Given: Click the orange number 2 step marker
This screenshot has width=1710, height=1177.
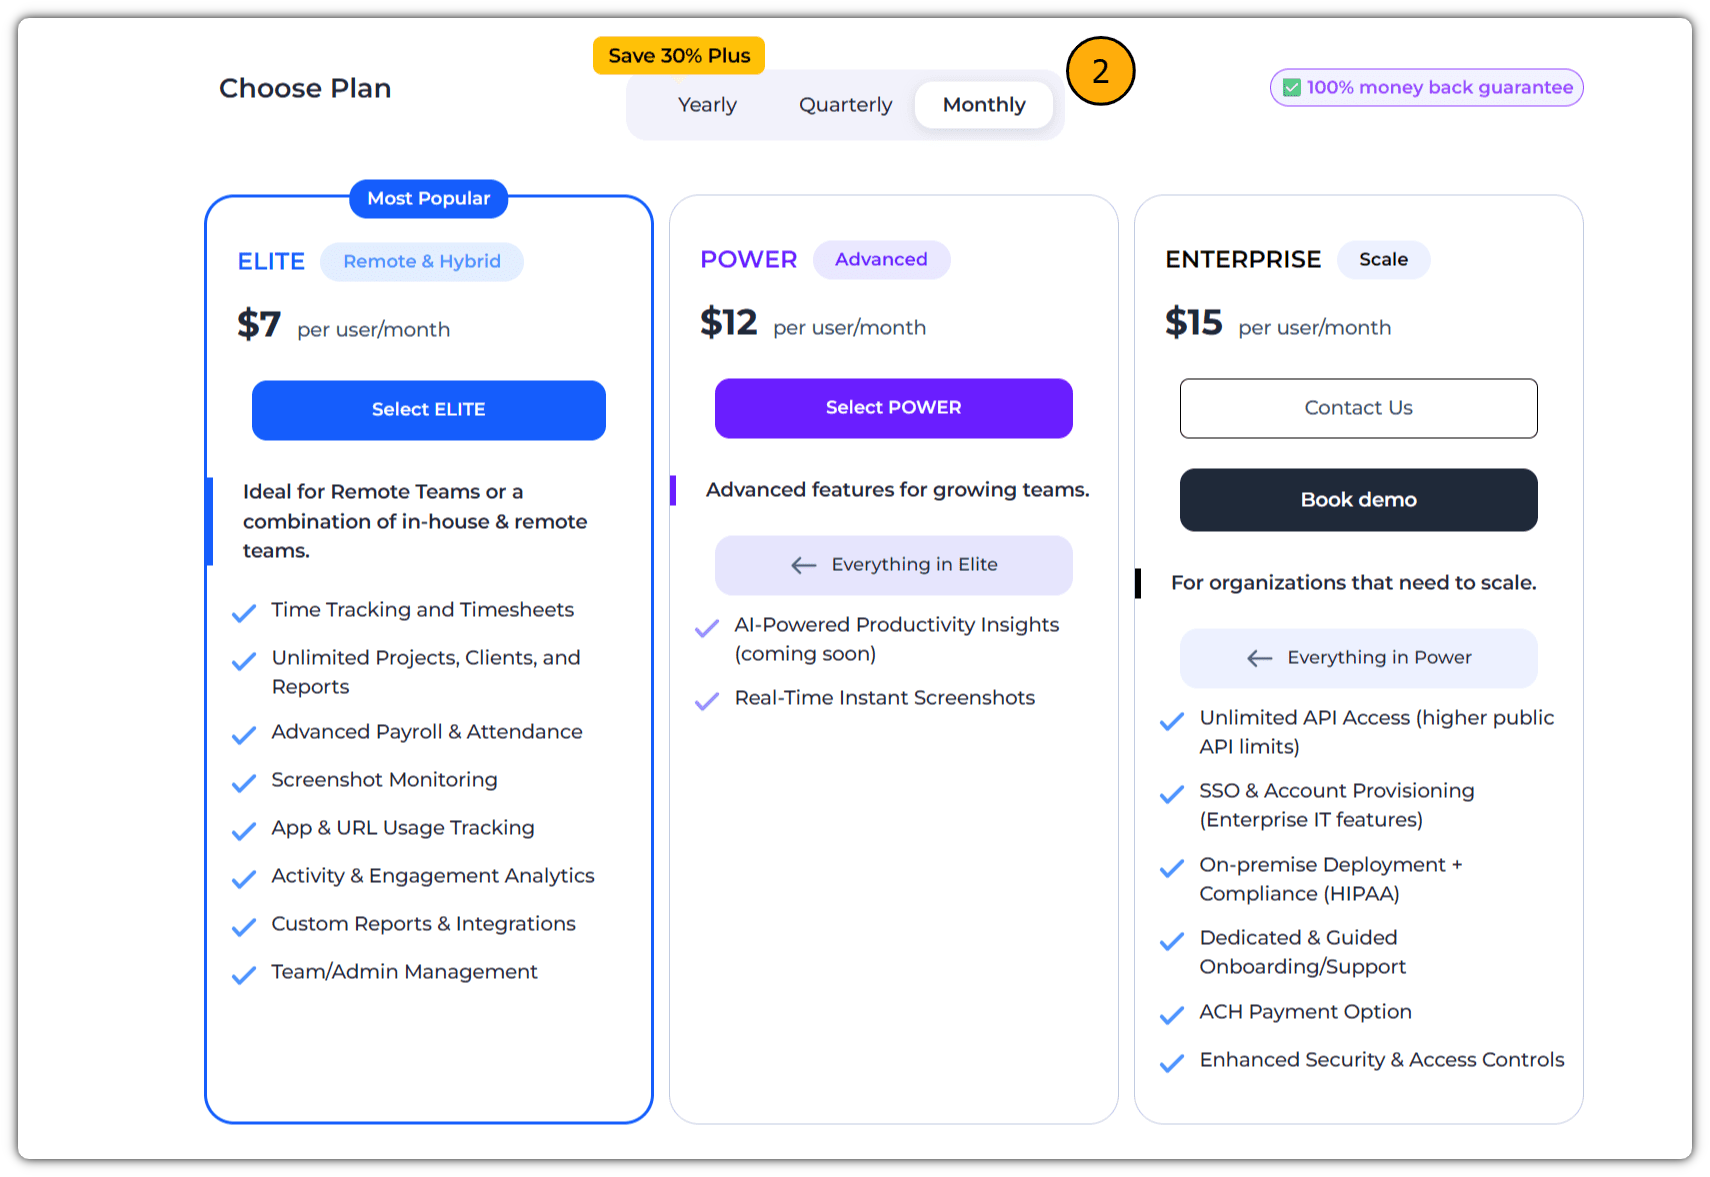Looking at the screenshot, I should click(1100, 71).
